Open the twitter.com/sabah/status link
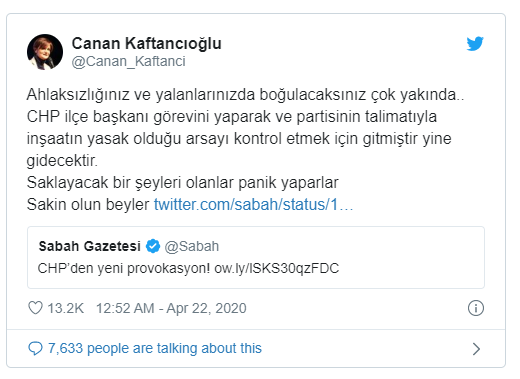Screen dimensions: 520x379 pyautogui.click(x=253, y=204)
